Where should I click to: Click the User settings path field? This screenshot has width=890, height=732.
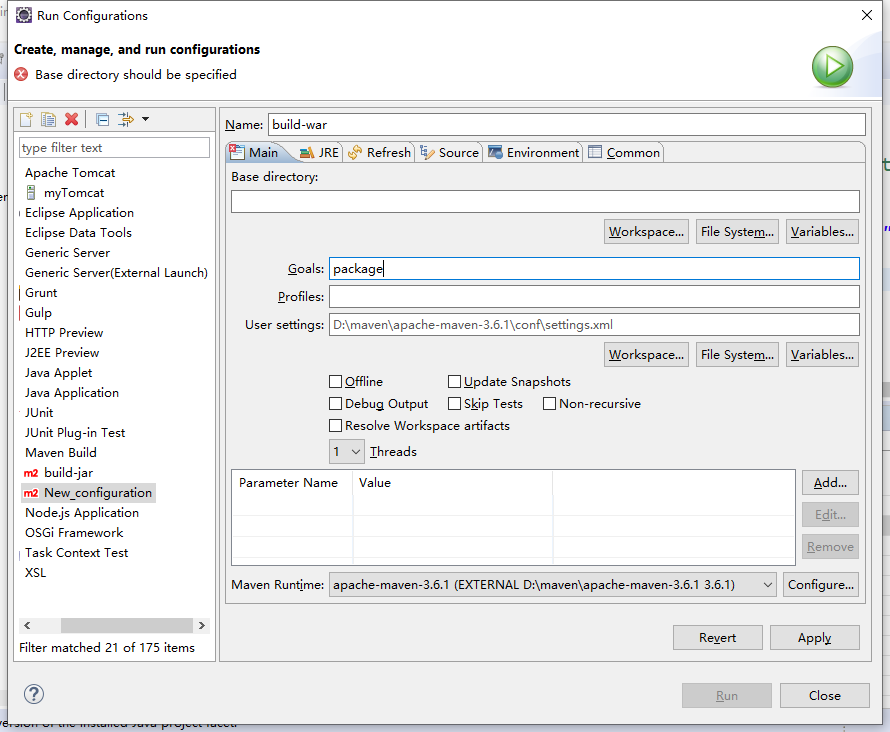(x=594, y=325)
